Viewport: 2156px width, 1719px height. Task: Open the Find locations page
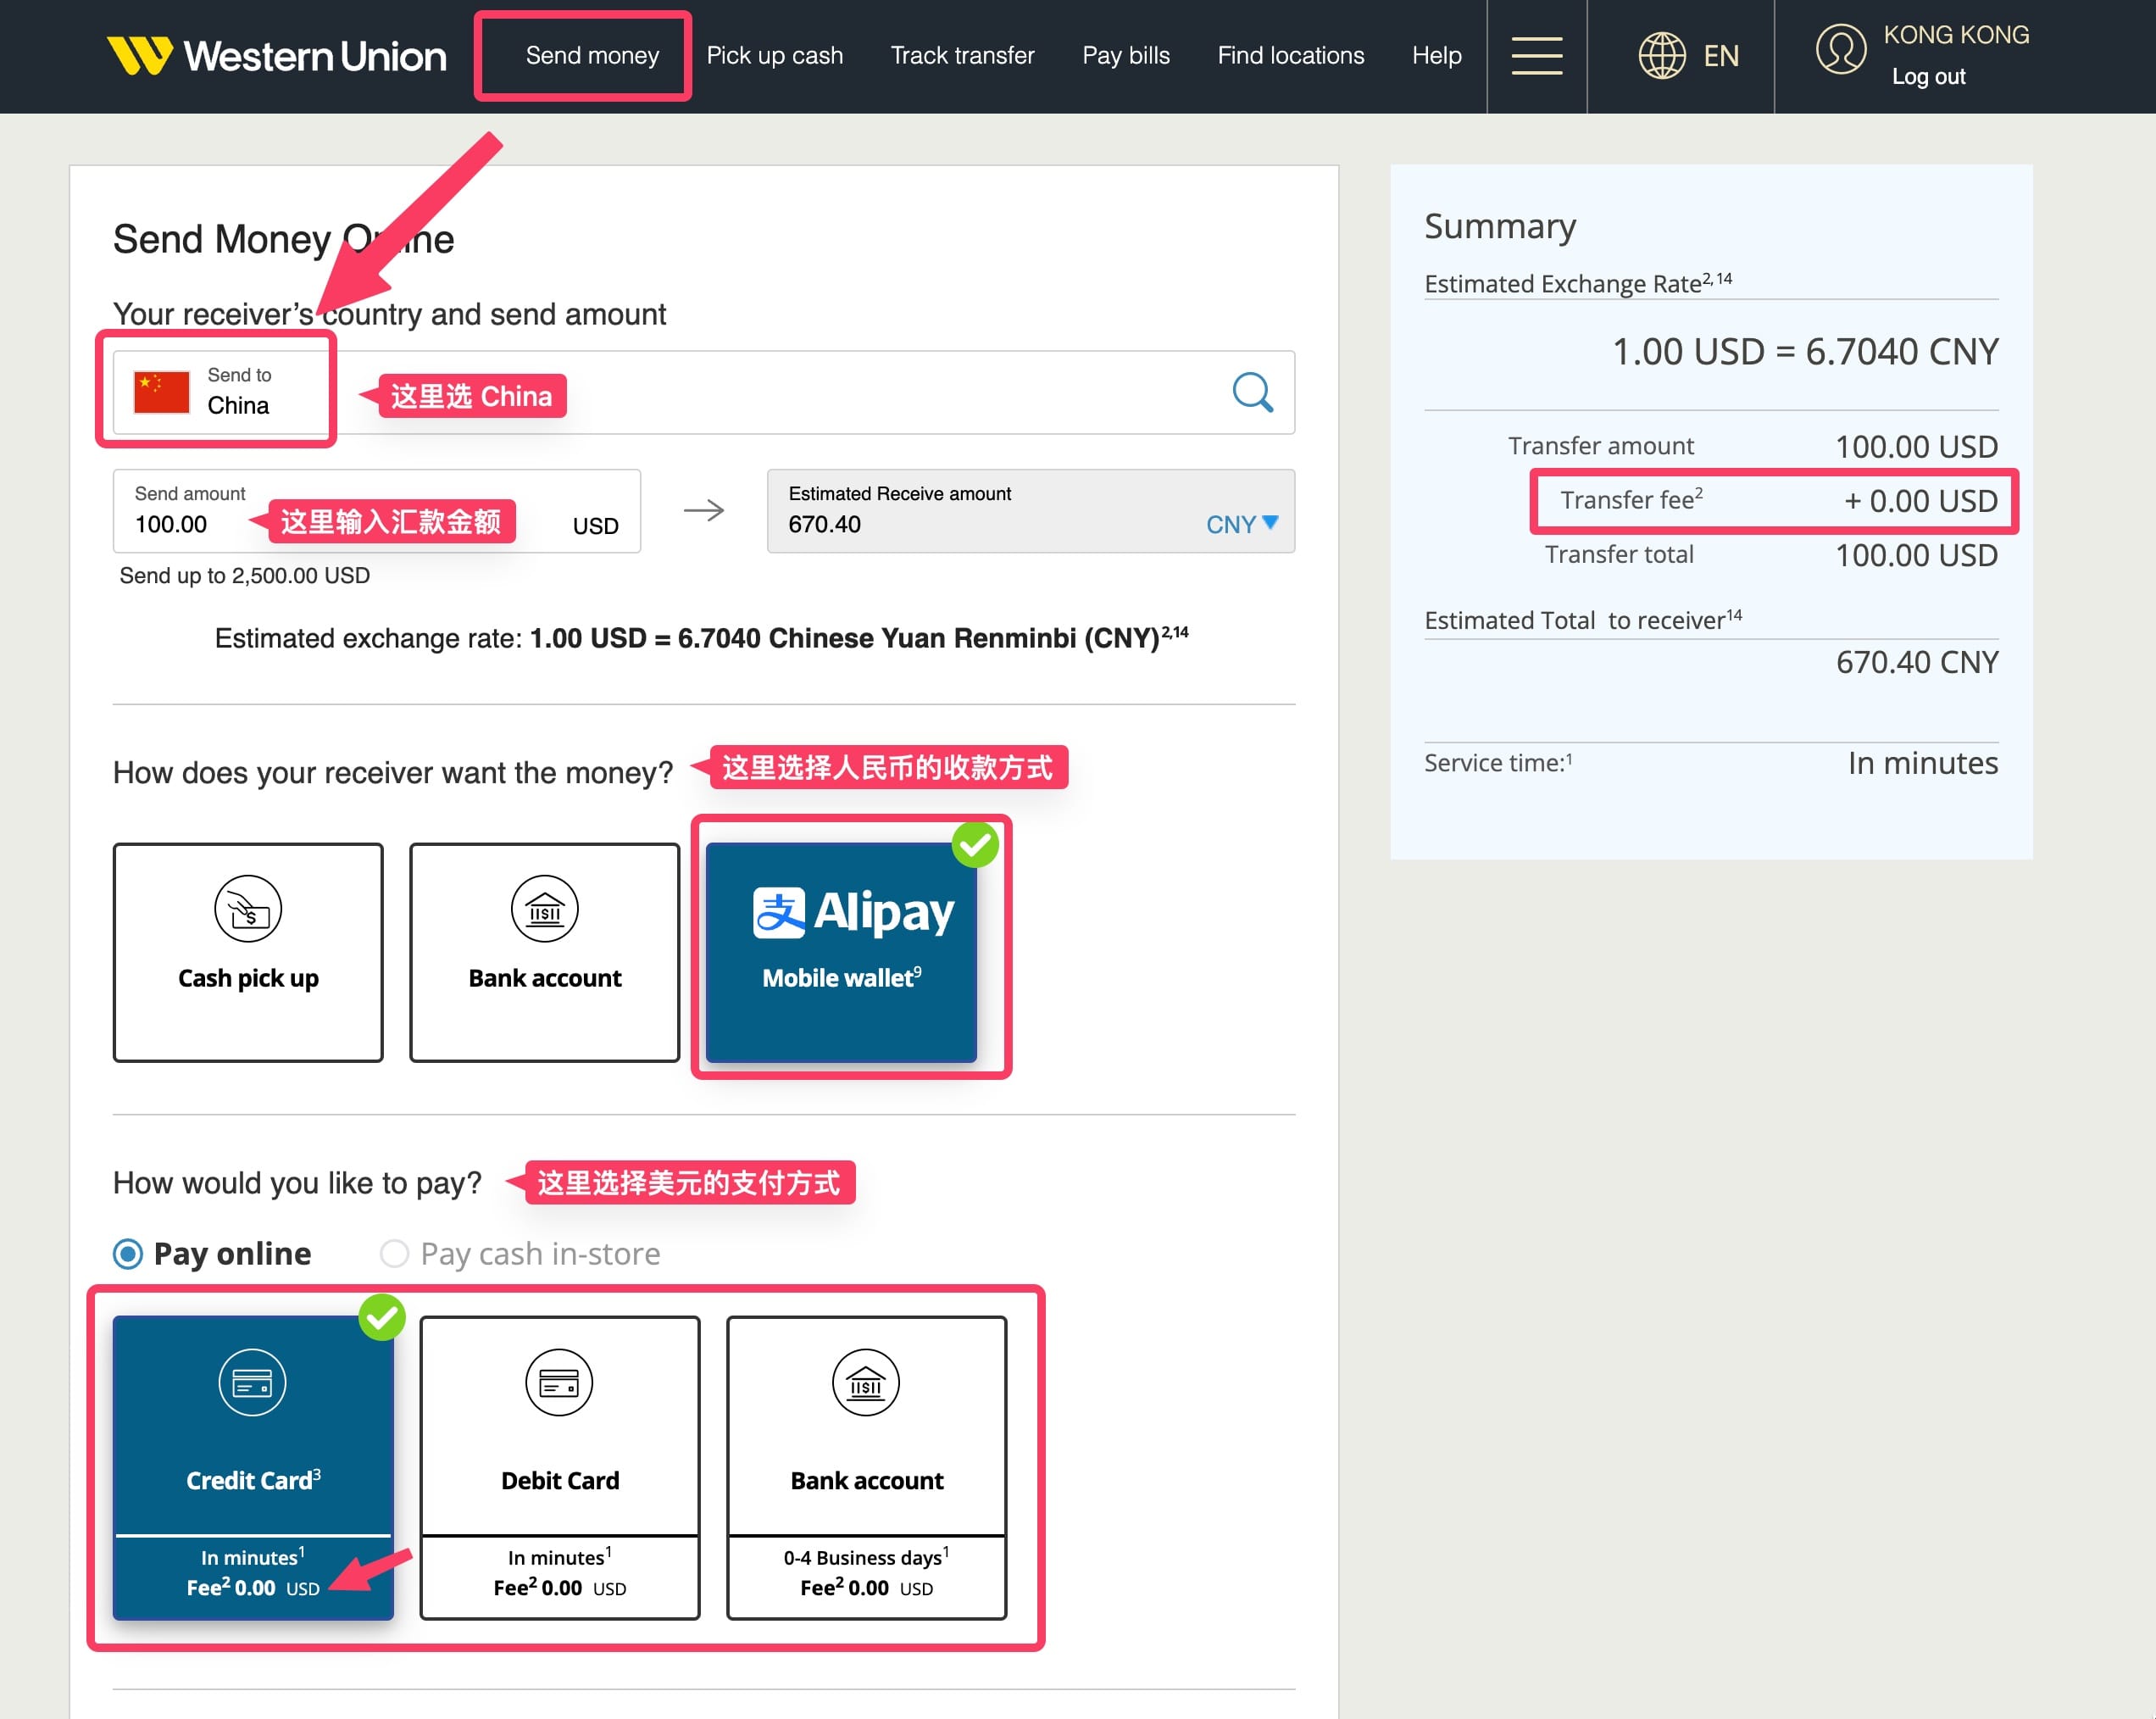[1290, 55]
